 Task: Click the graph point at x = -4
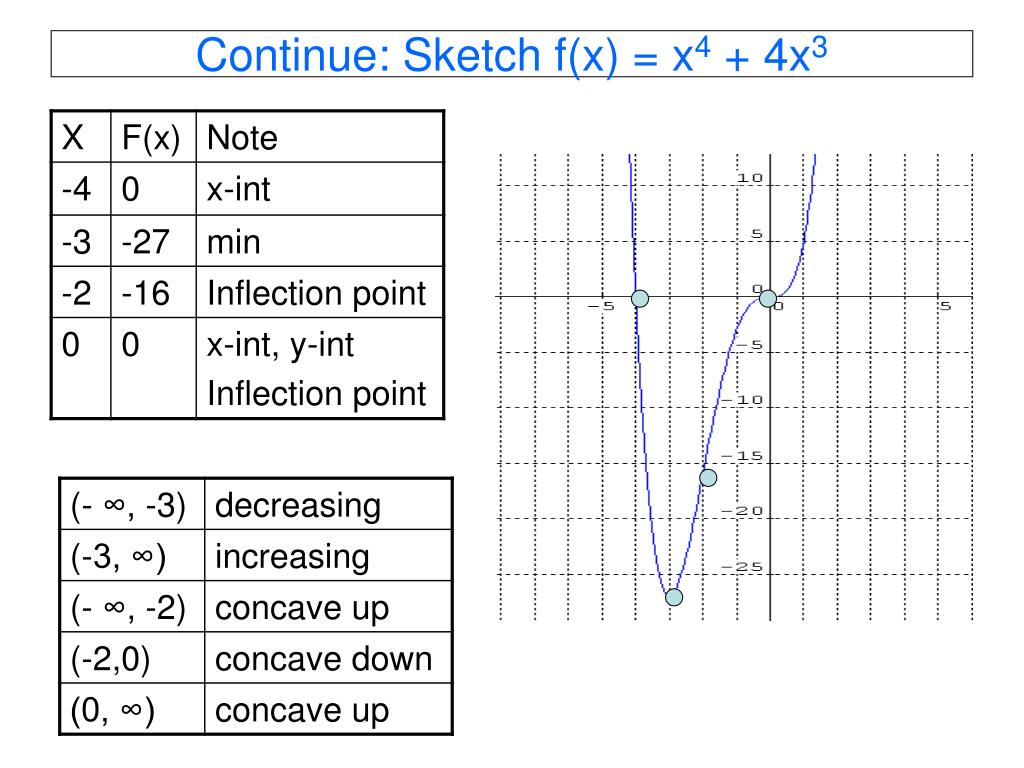640,299
